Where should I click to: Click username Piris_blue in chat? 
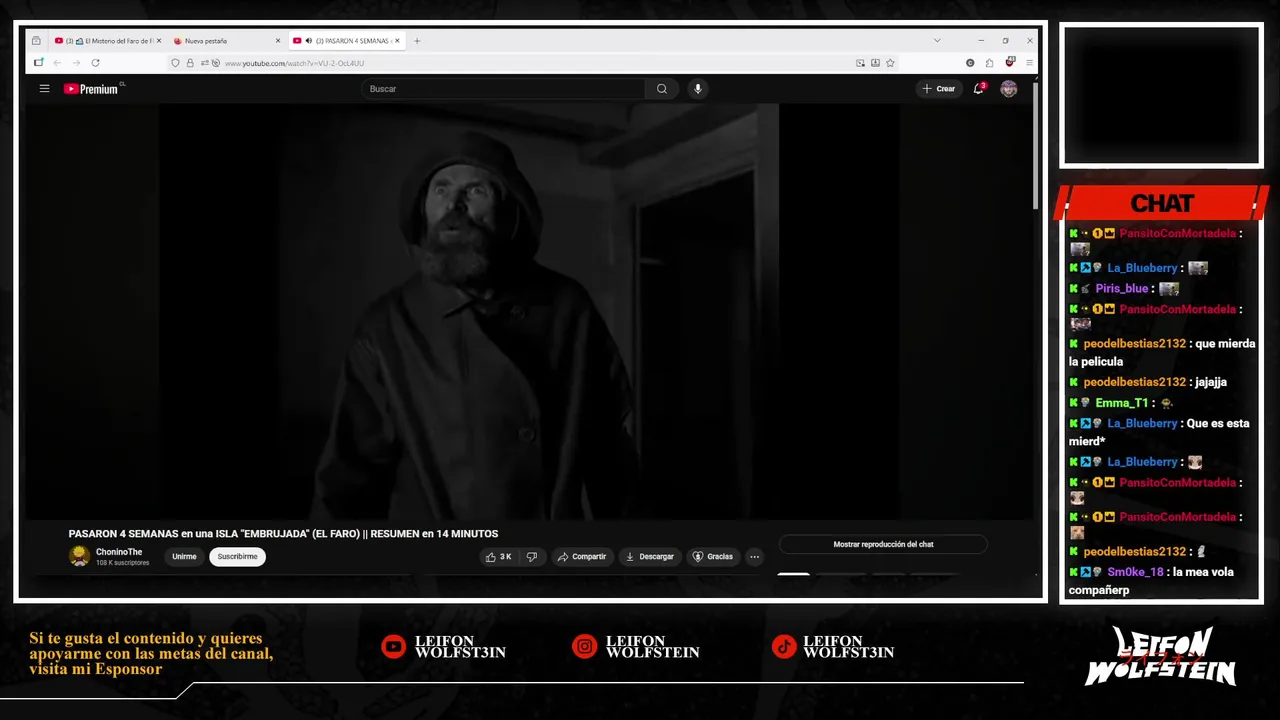1121,289
